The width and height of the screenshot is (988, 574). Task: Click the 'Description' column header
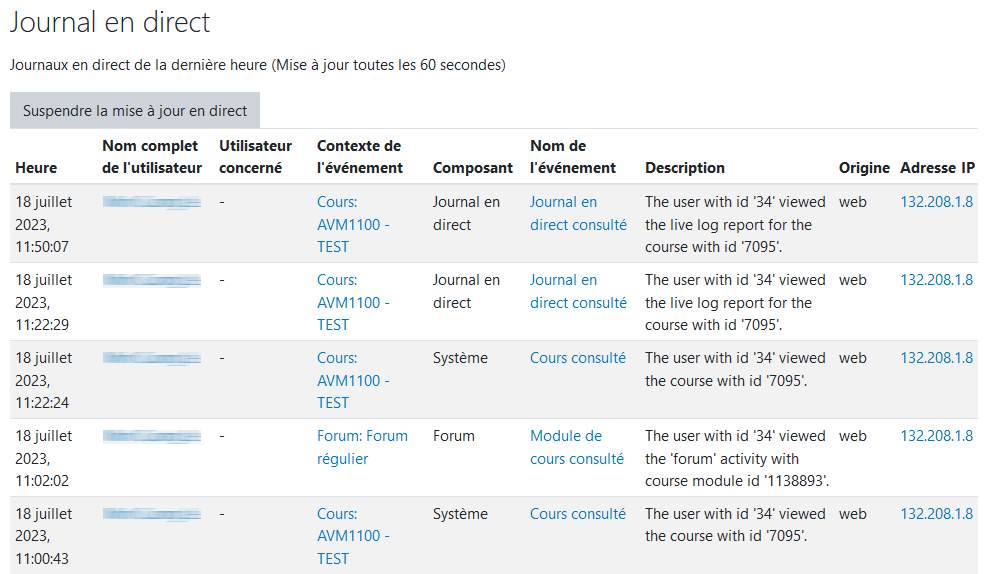685,168
